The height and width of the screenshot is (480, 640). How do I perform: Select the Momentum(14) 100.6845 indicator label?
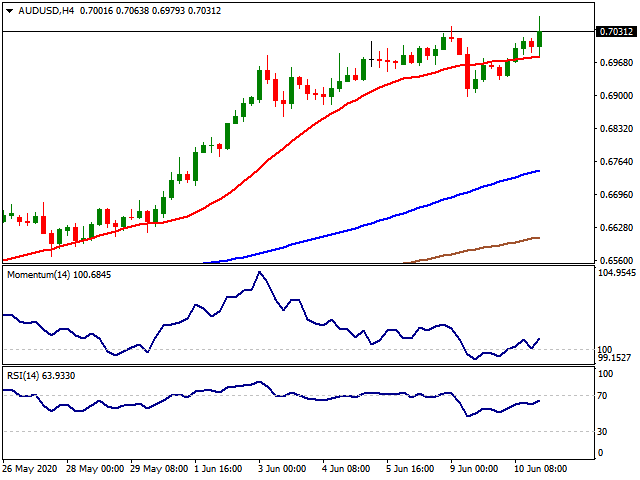(59, 275)
